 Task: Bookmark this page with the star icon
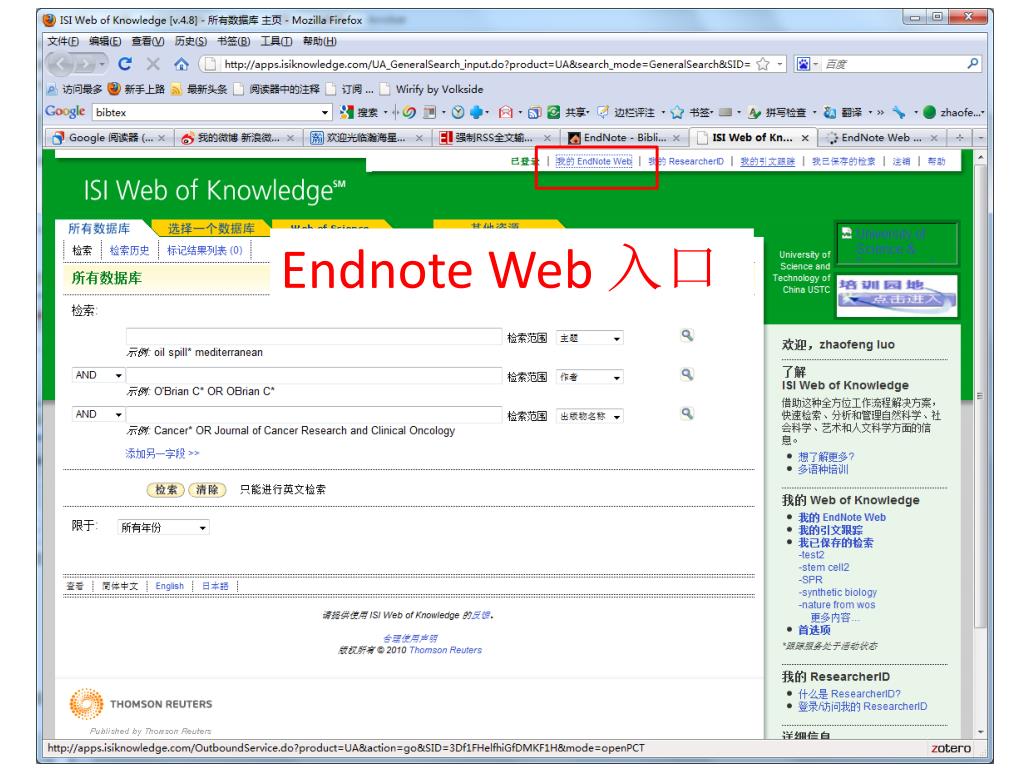[762, 64]
